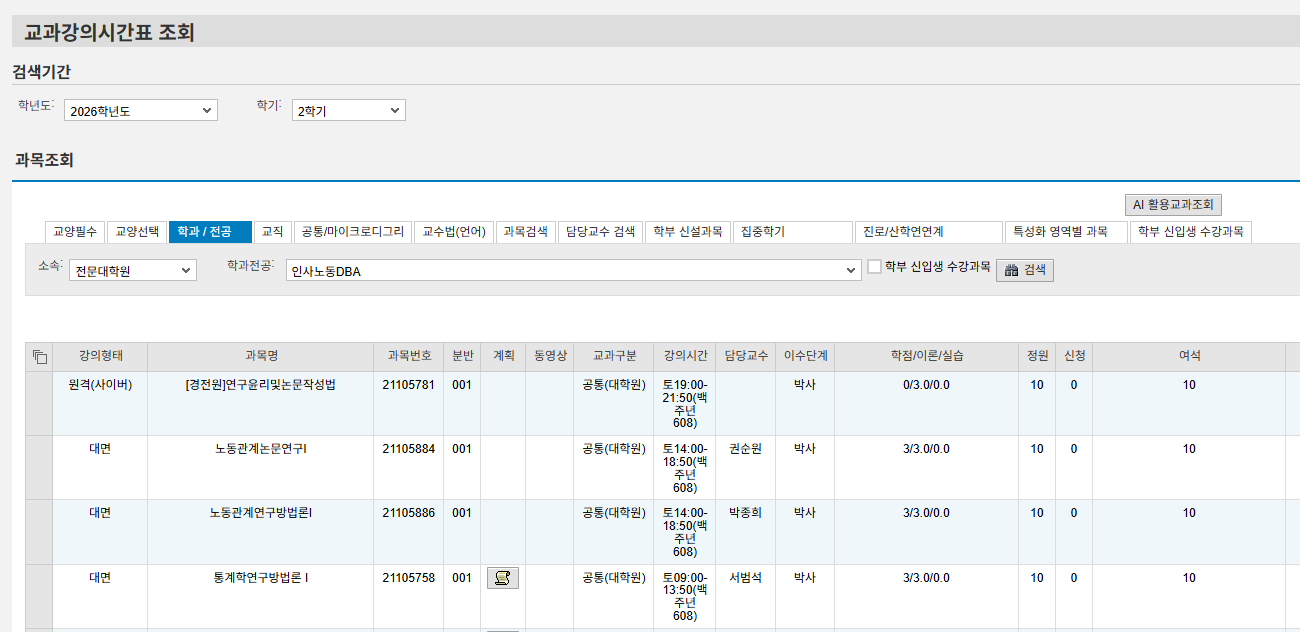Expand the 소속 dropdown showing 전문대학원
Viewport: 1300px width, 632px height.
coord(133,270)
